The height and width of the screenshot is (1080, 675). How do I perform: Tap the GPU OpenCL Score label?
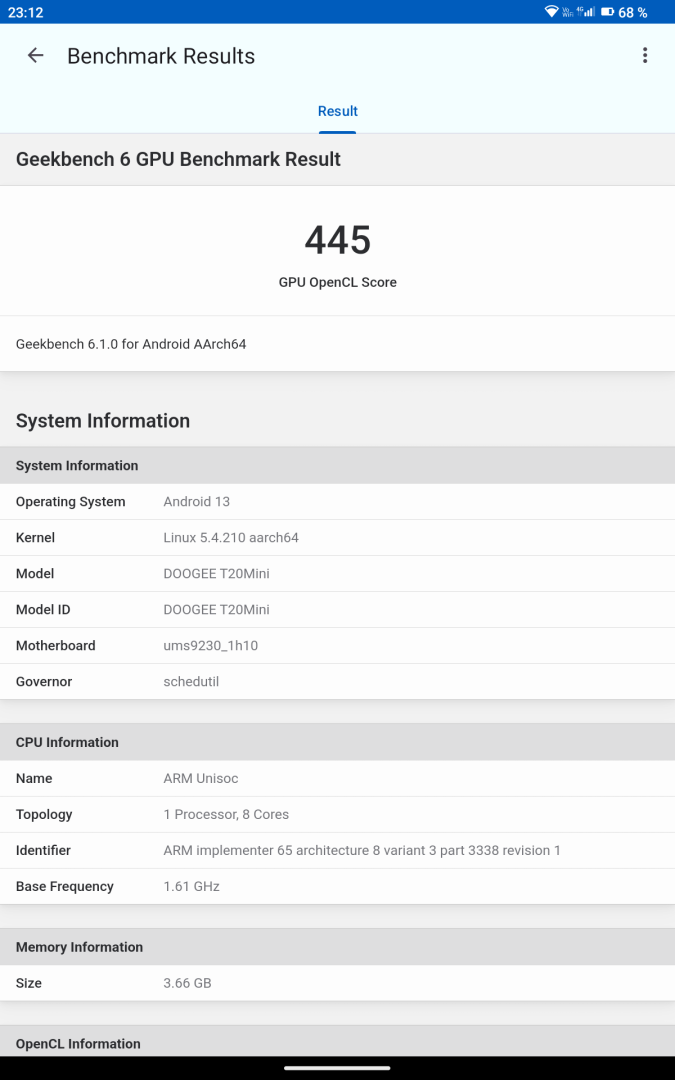coord(338,282)
